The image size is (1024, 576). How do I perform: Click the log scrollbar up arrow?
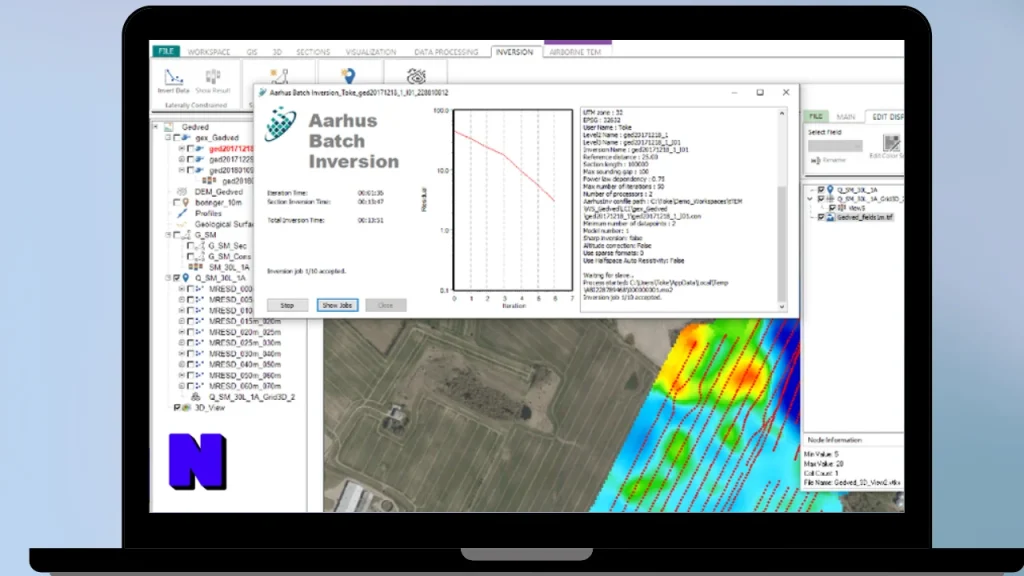782,113
